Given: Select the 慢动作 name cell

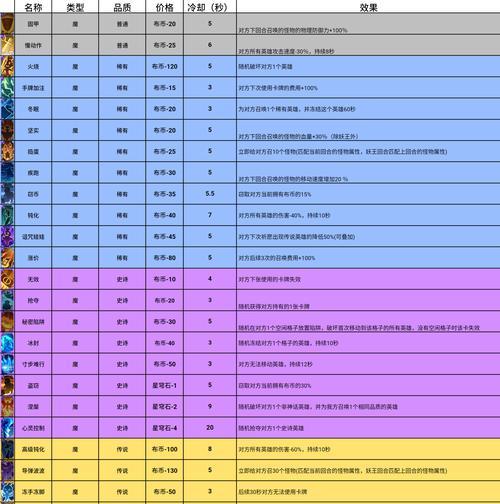Looking at the screenshot, I should tap(33, 45).
